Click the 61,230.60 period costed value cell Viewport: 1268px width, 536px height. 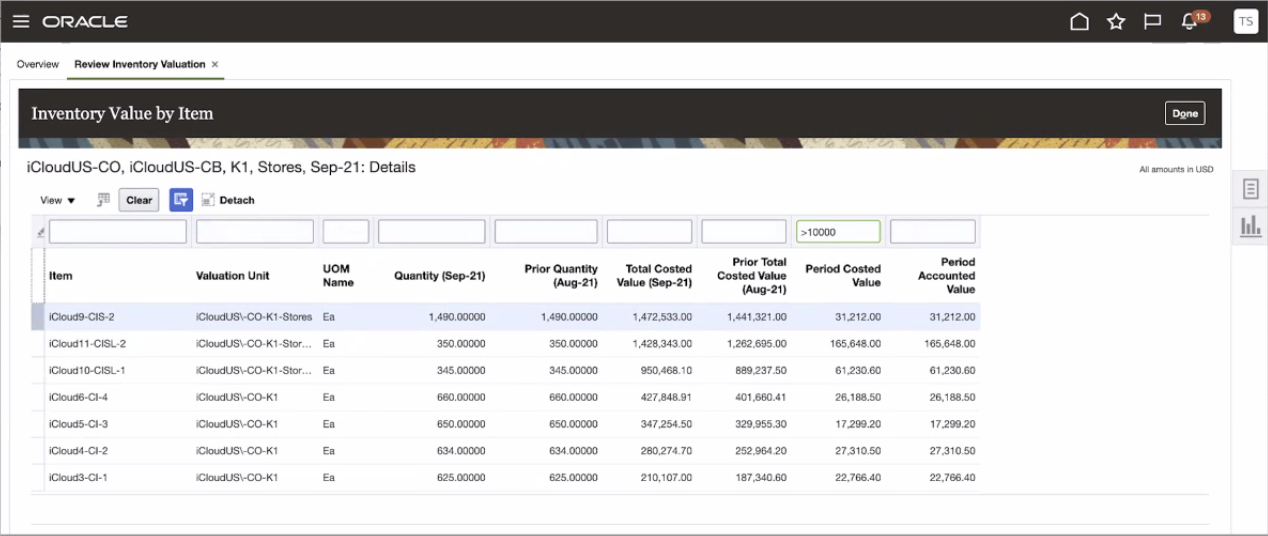tap(857, 371)
